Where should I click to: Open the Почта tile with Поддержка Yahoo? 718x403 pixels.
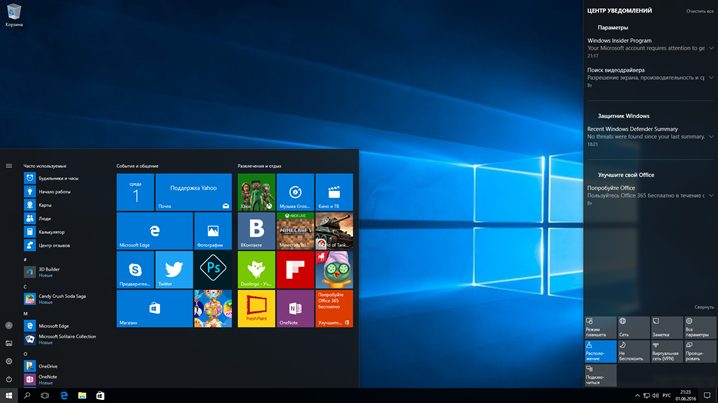coord(194,192)
